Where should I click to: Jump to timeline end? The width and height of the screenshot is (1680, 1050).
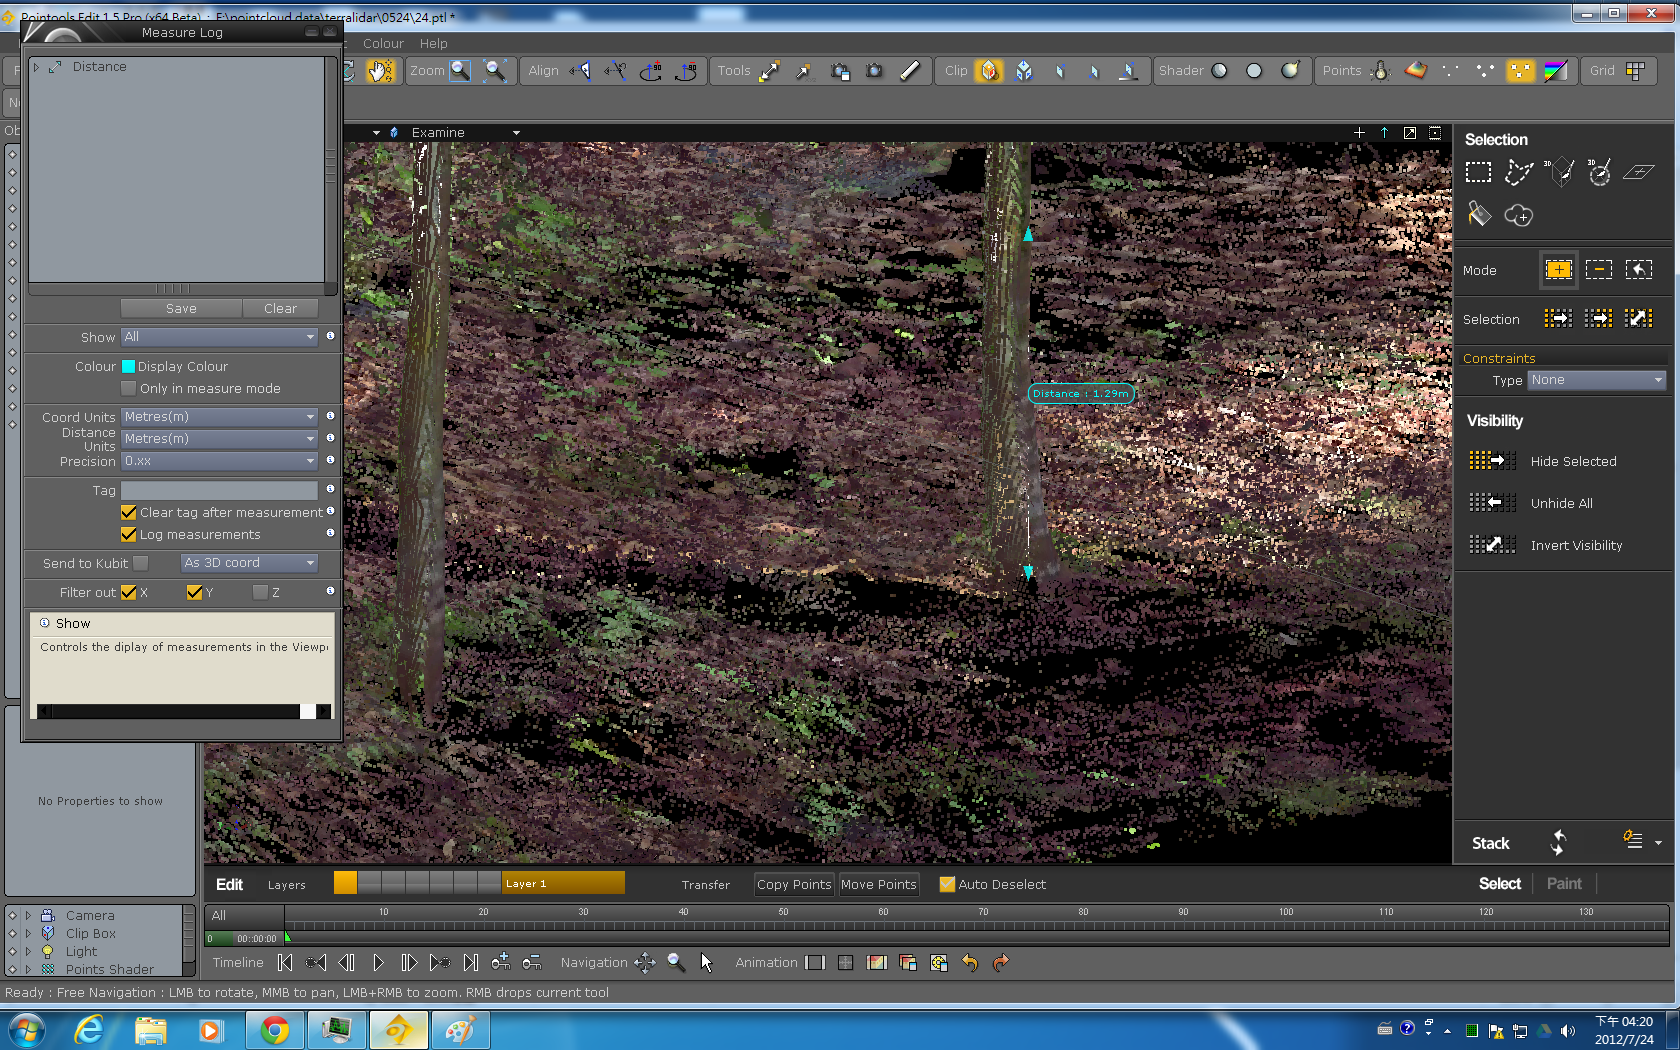[x=471, y=962]
